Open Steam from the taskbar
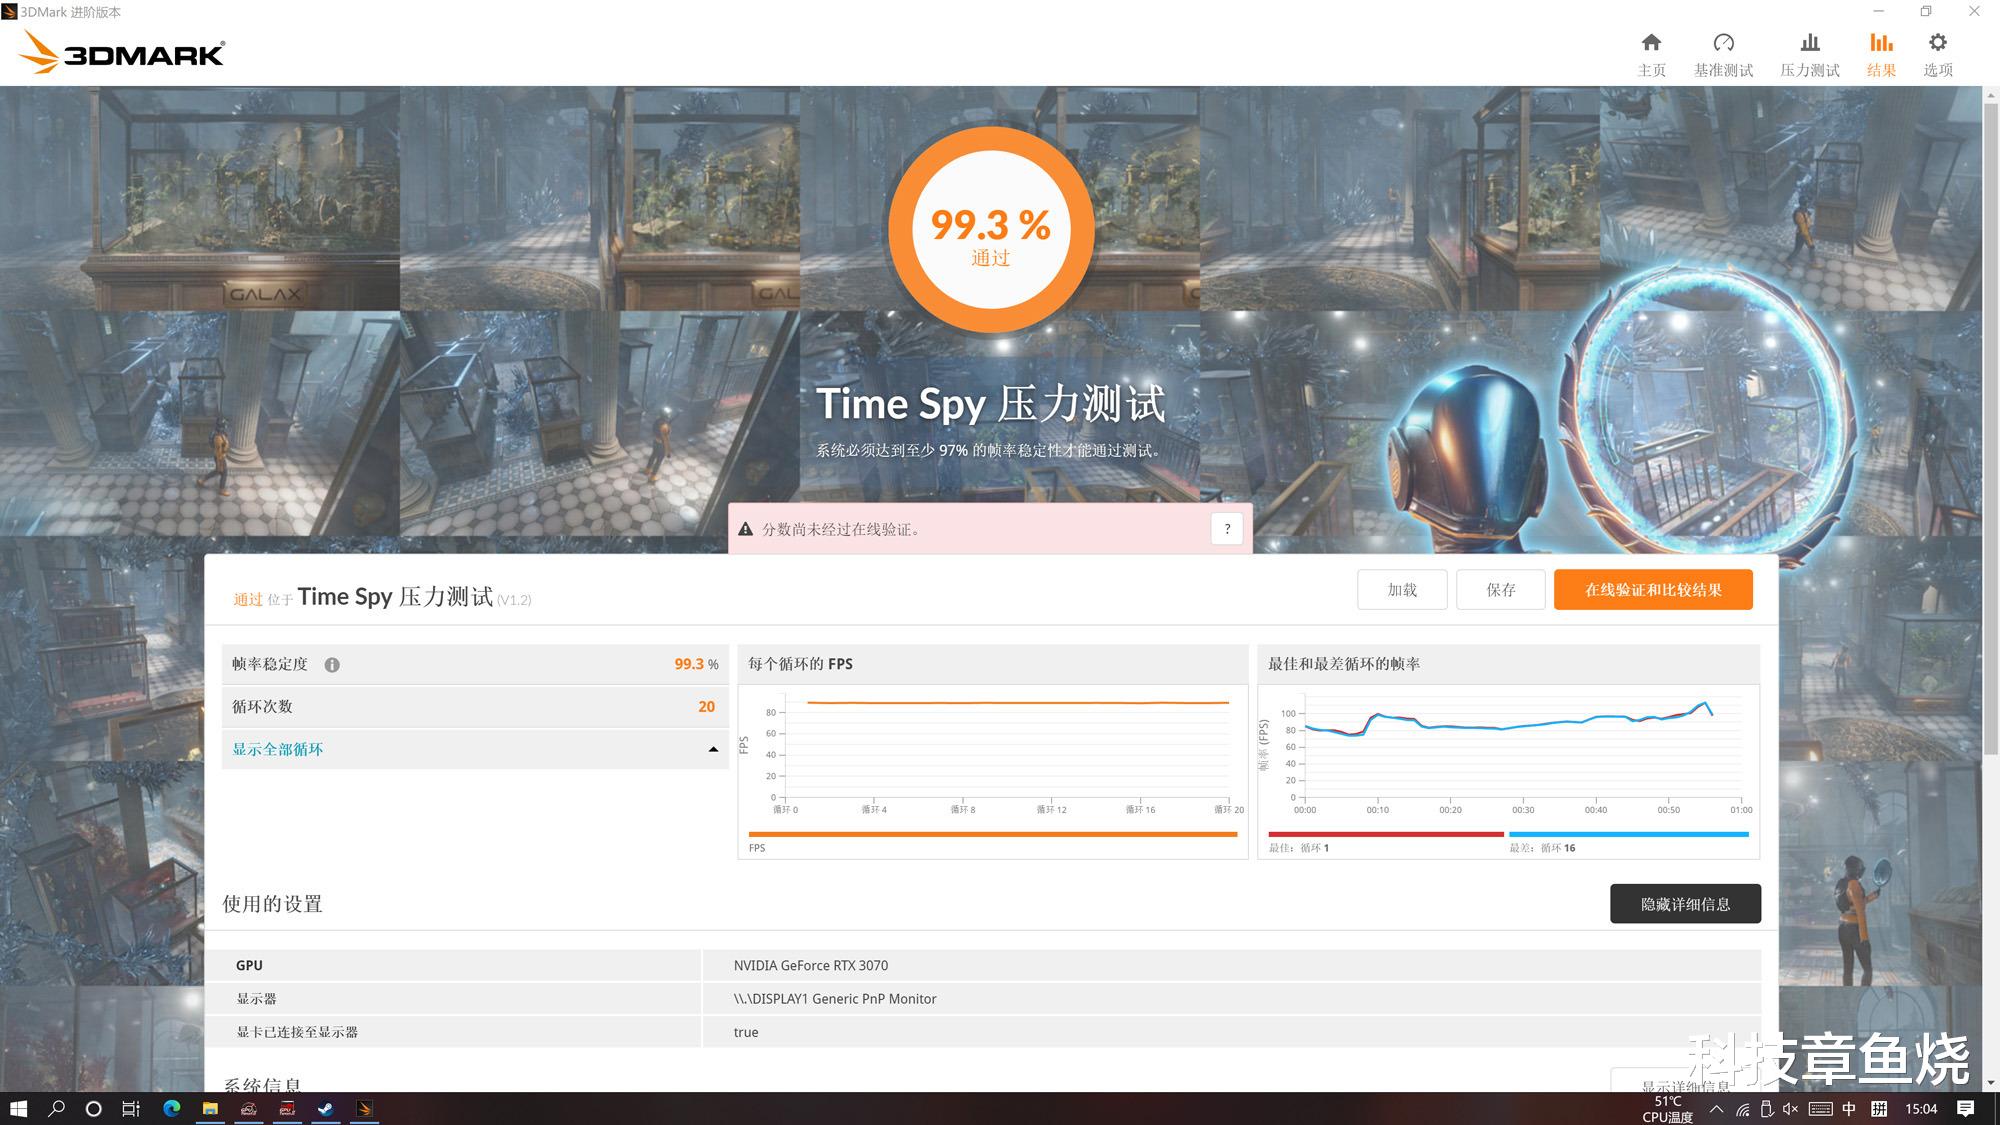This screenshot has height=1125, width=2000. 326,1108
